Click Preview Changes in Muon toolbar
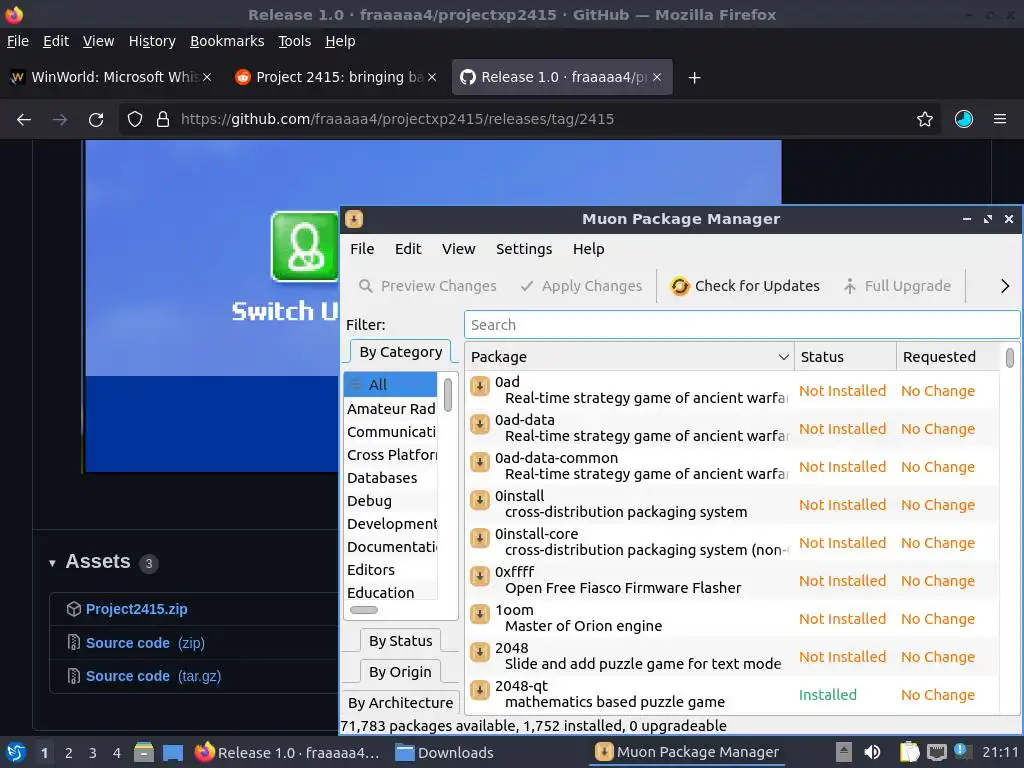This screenshot has width=1024, height=768. coord(428,286)
